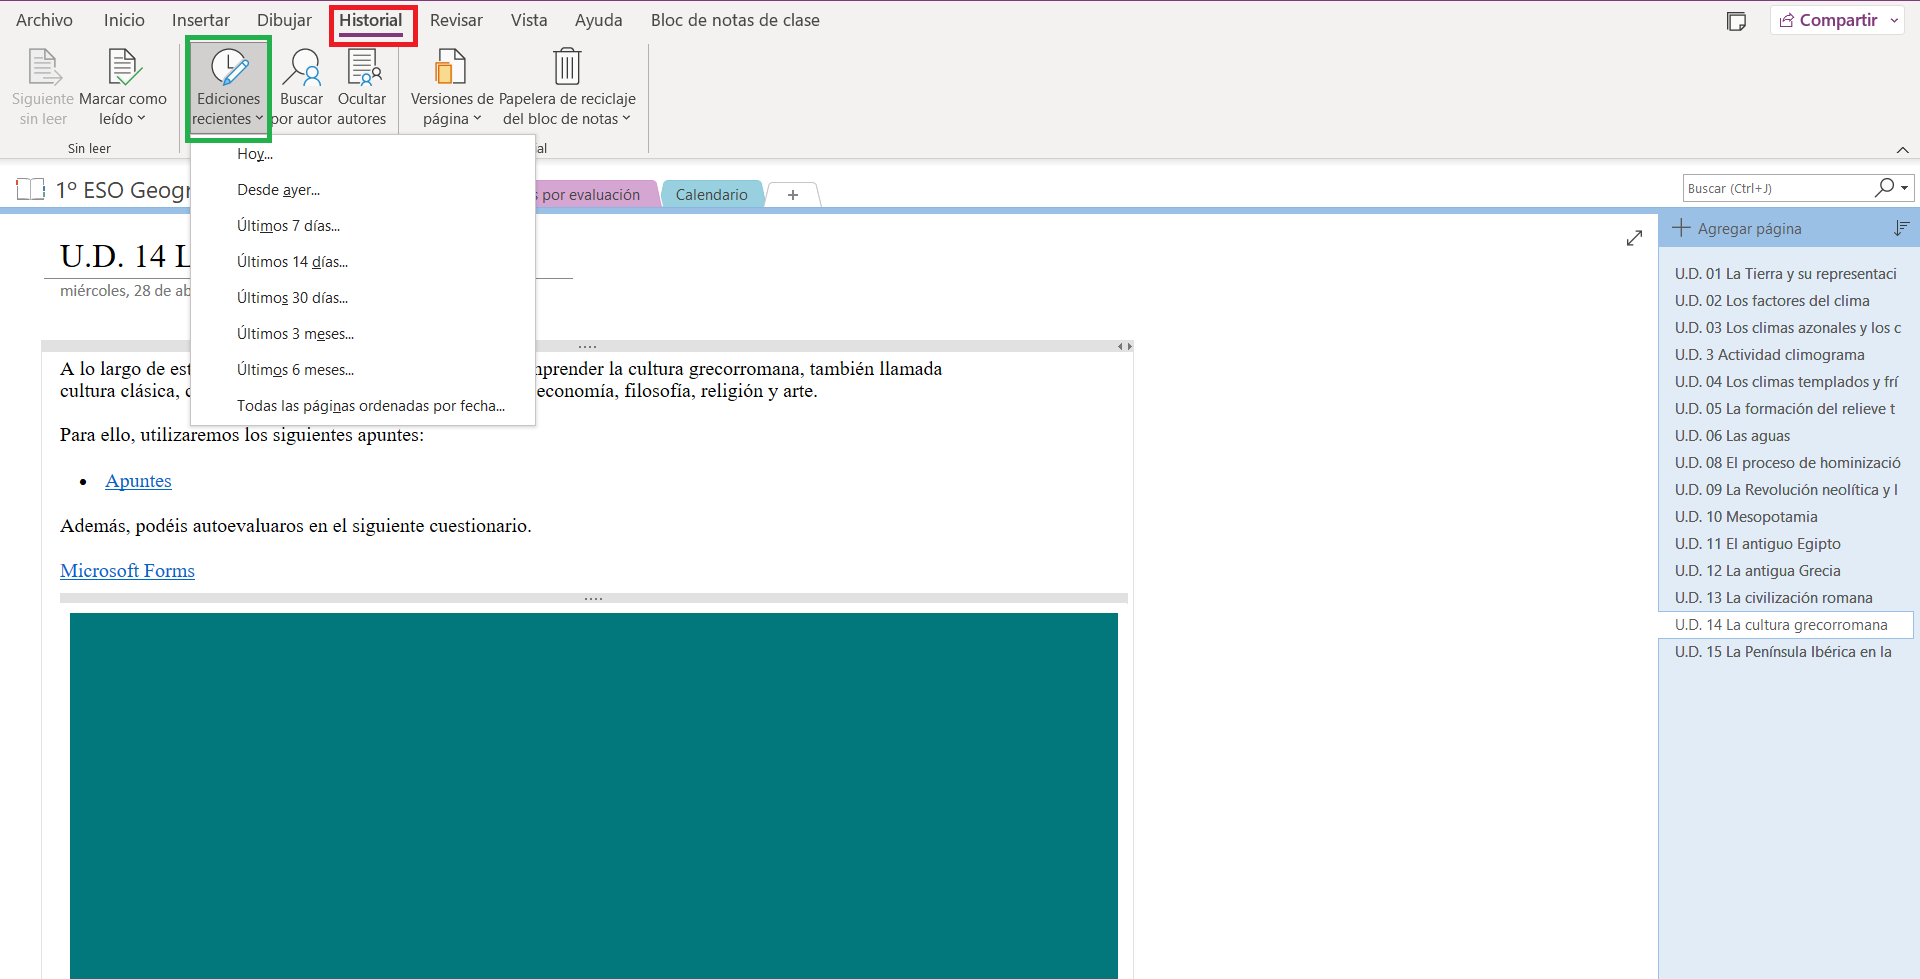1920x979 pixels.
Task: Expand Marcar como leído dropdown arrow
Action: (141, 118)
